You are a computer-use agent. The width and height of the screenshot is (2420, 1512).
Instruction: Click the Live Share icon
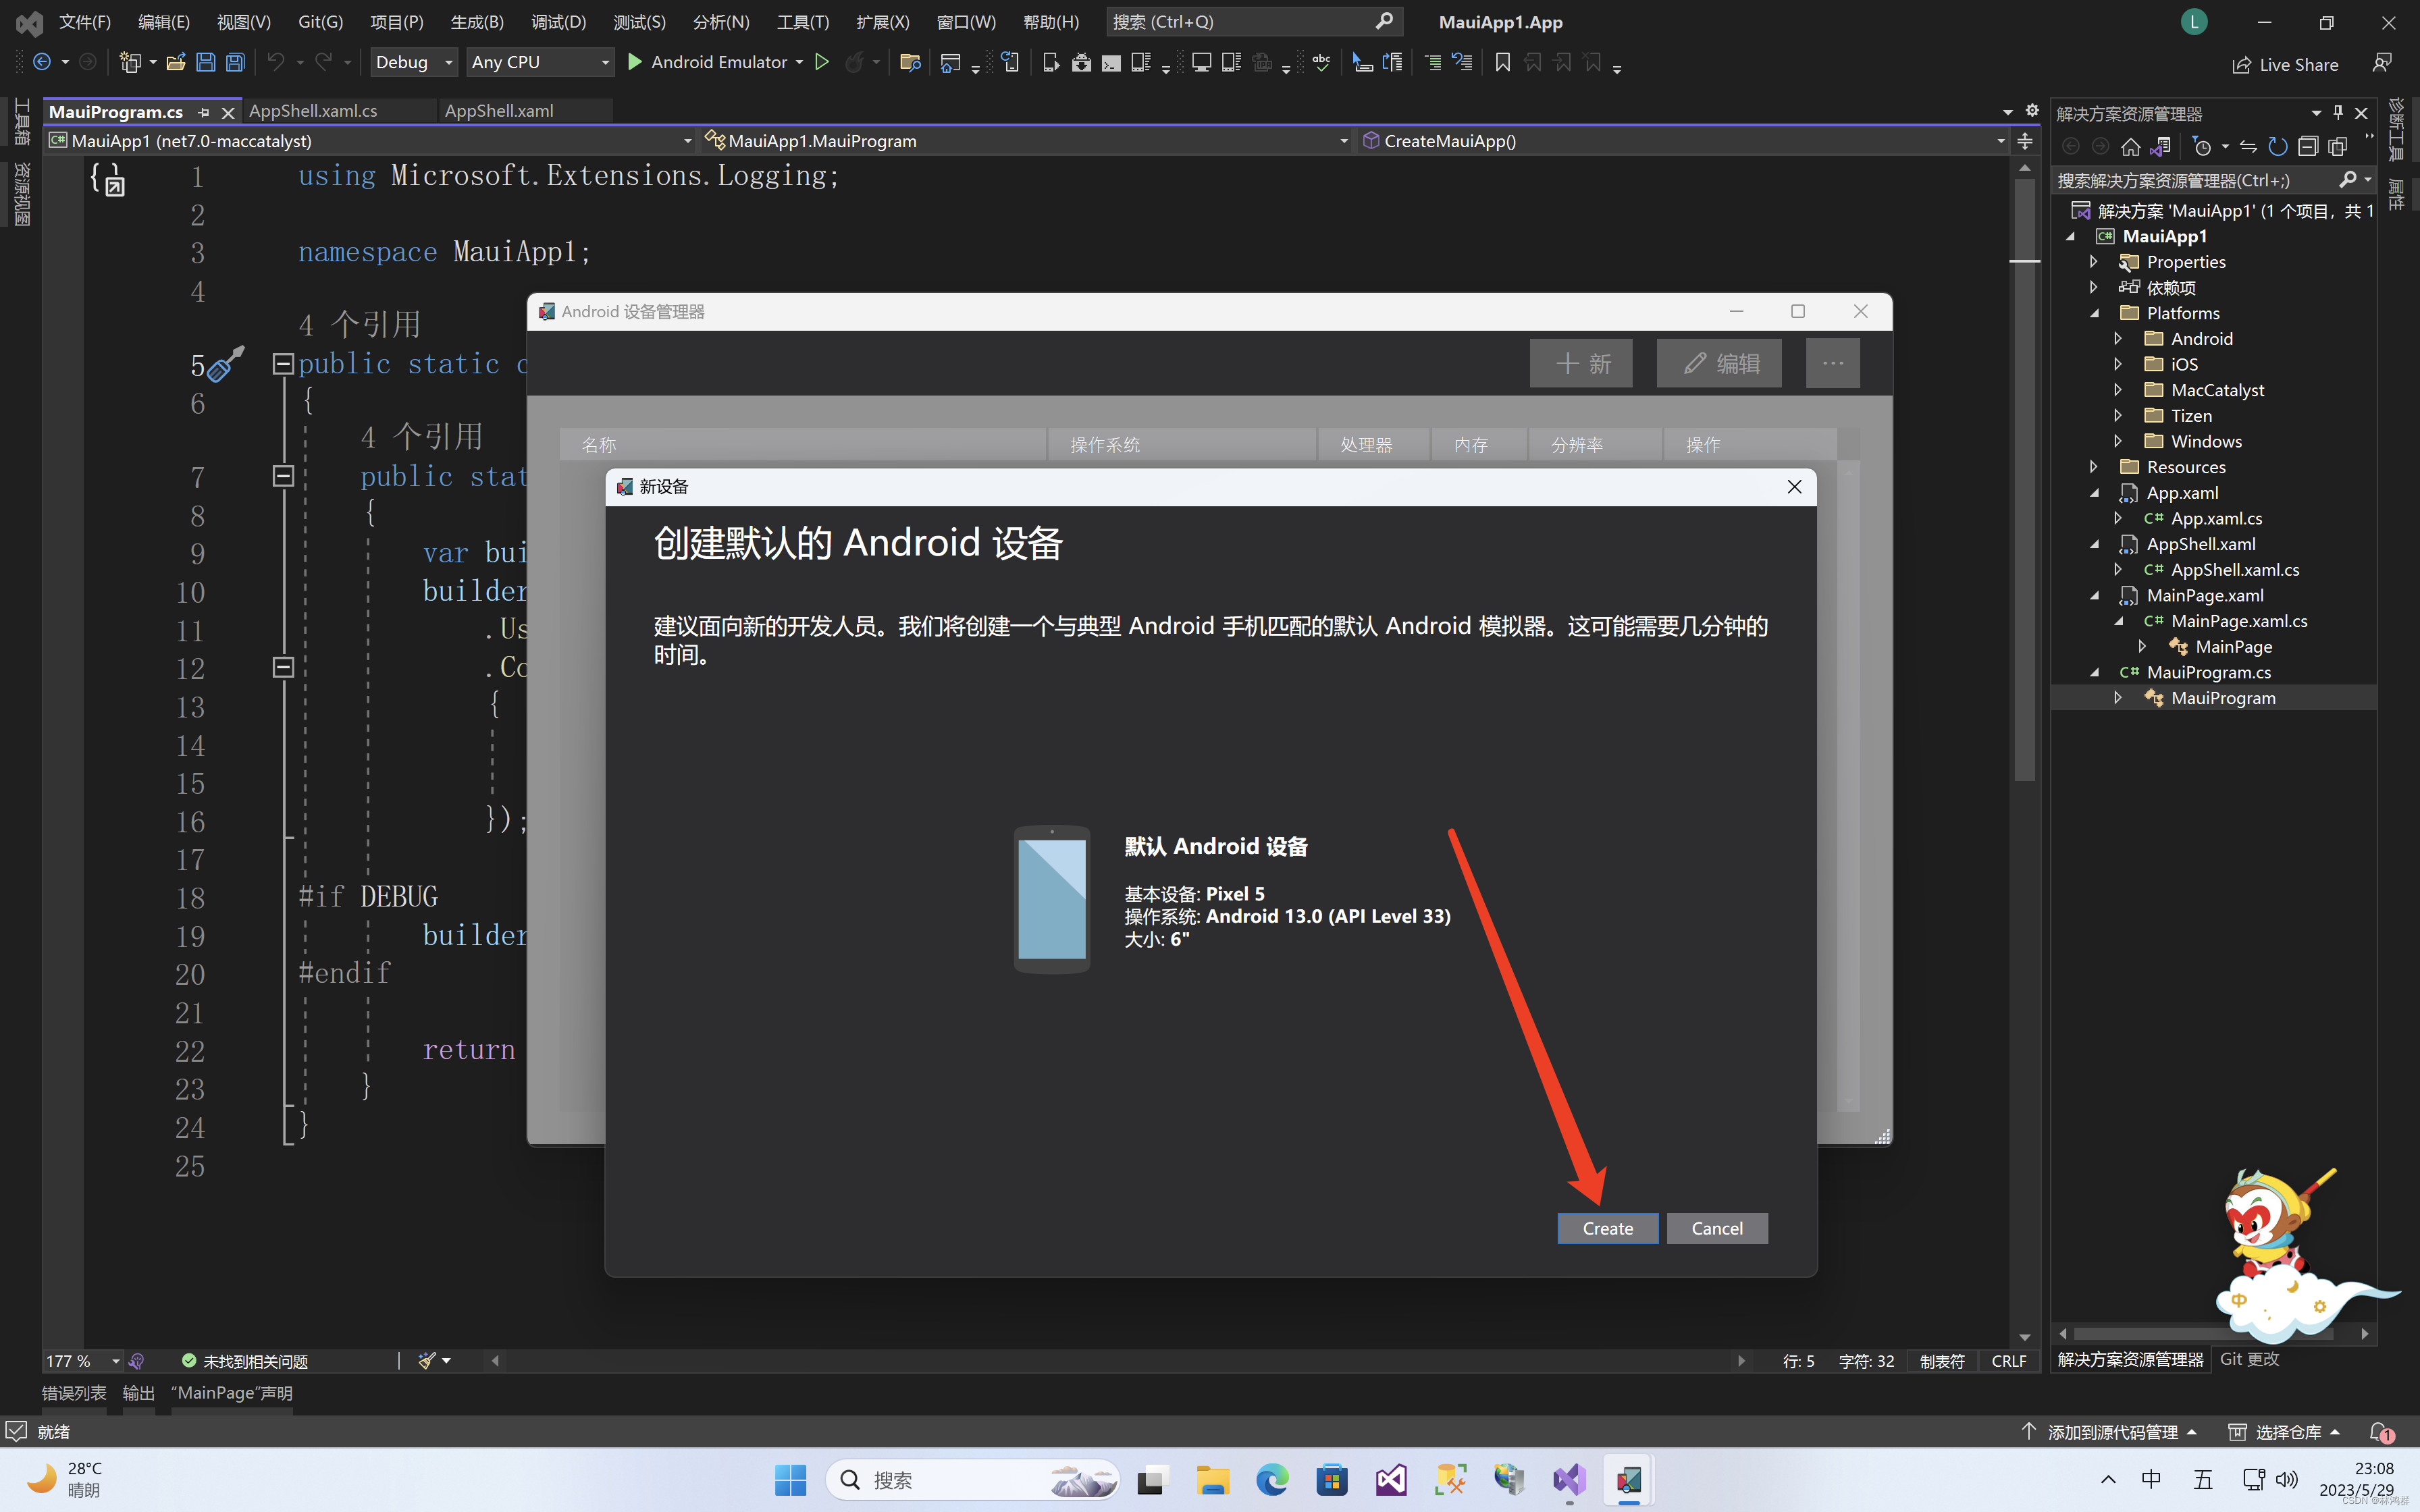[2241, 65]
